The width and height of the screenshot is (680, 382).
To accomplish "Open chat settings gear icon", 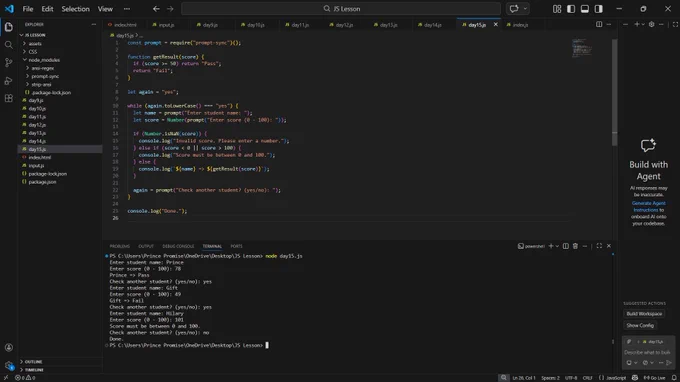I will point(651,25).
